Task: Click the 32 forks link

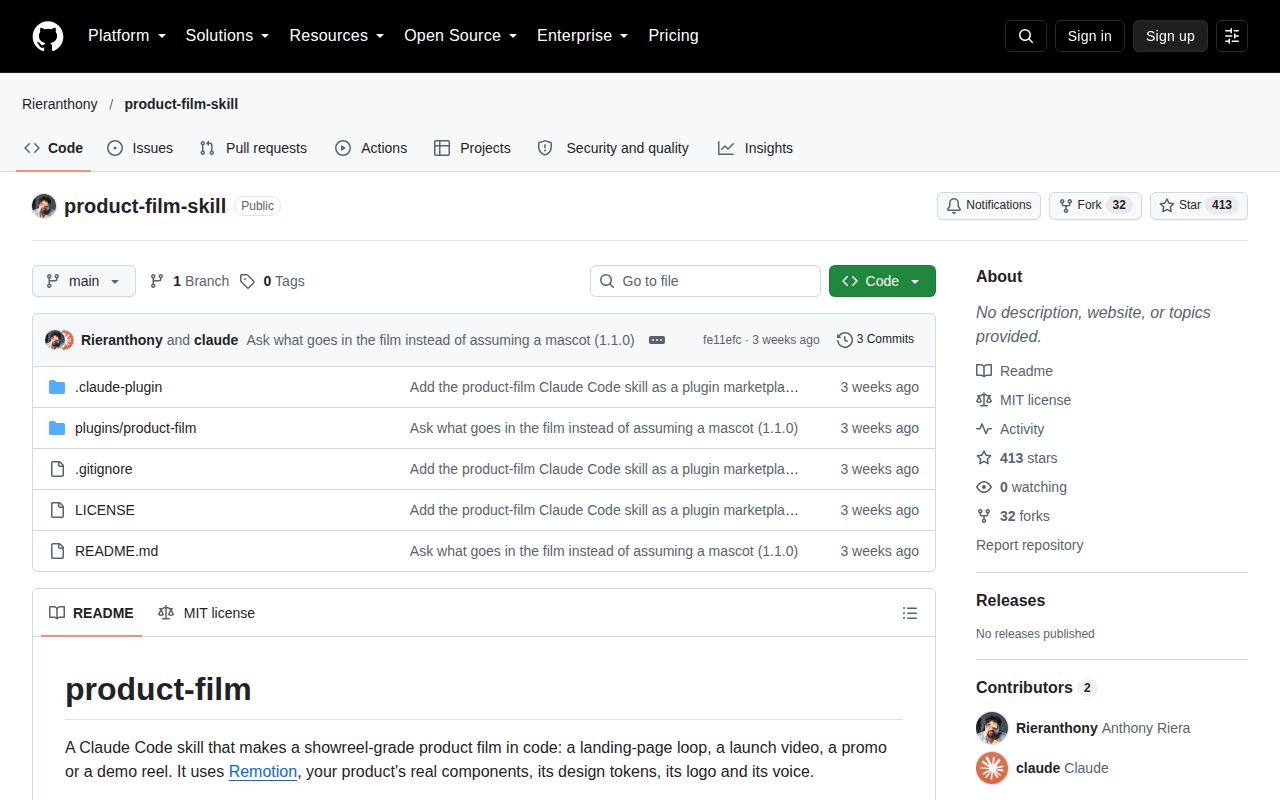Action: click(1013, 516)
